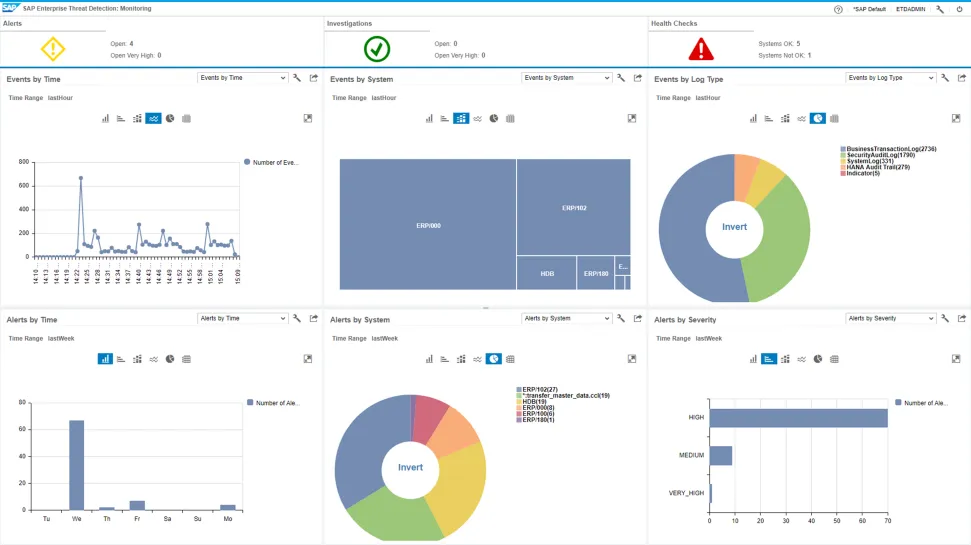
Task: Switch Events by Time to pie chart
Action: click(170, 118)
